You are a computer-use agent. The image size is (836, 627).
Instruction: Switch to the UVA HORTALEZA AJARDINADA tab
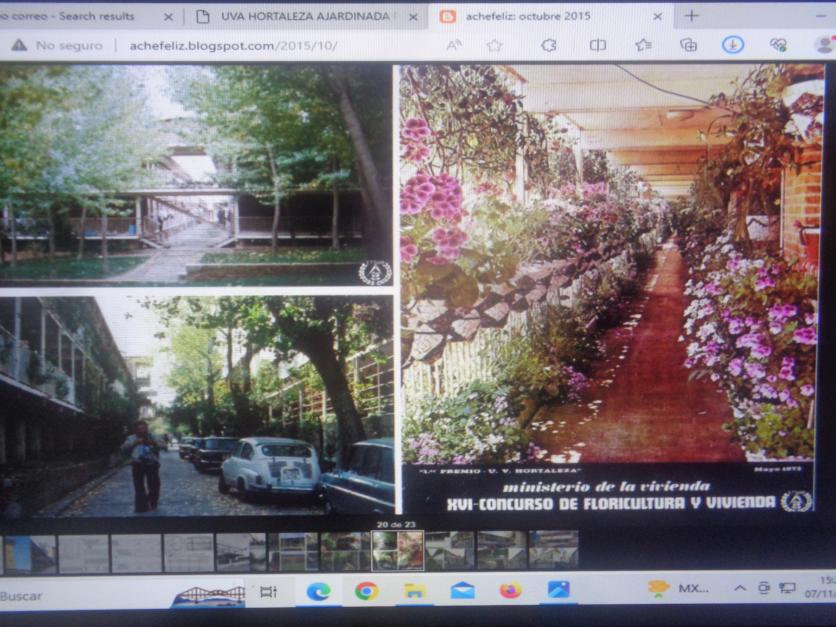click(300, 17)
